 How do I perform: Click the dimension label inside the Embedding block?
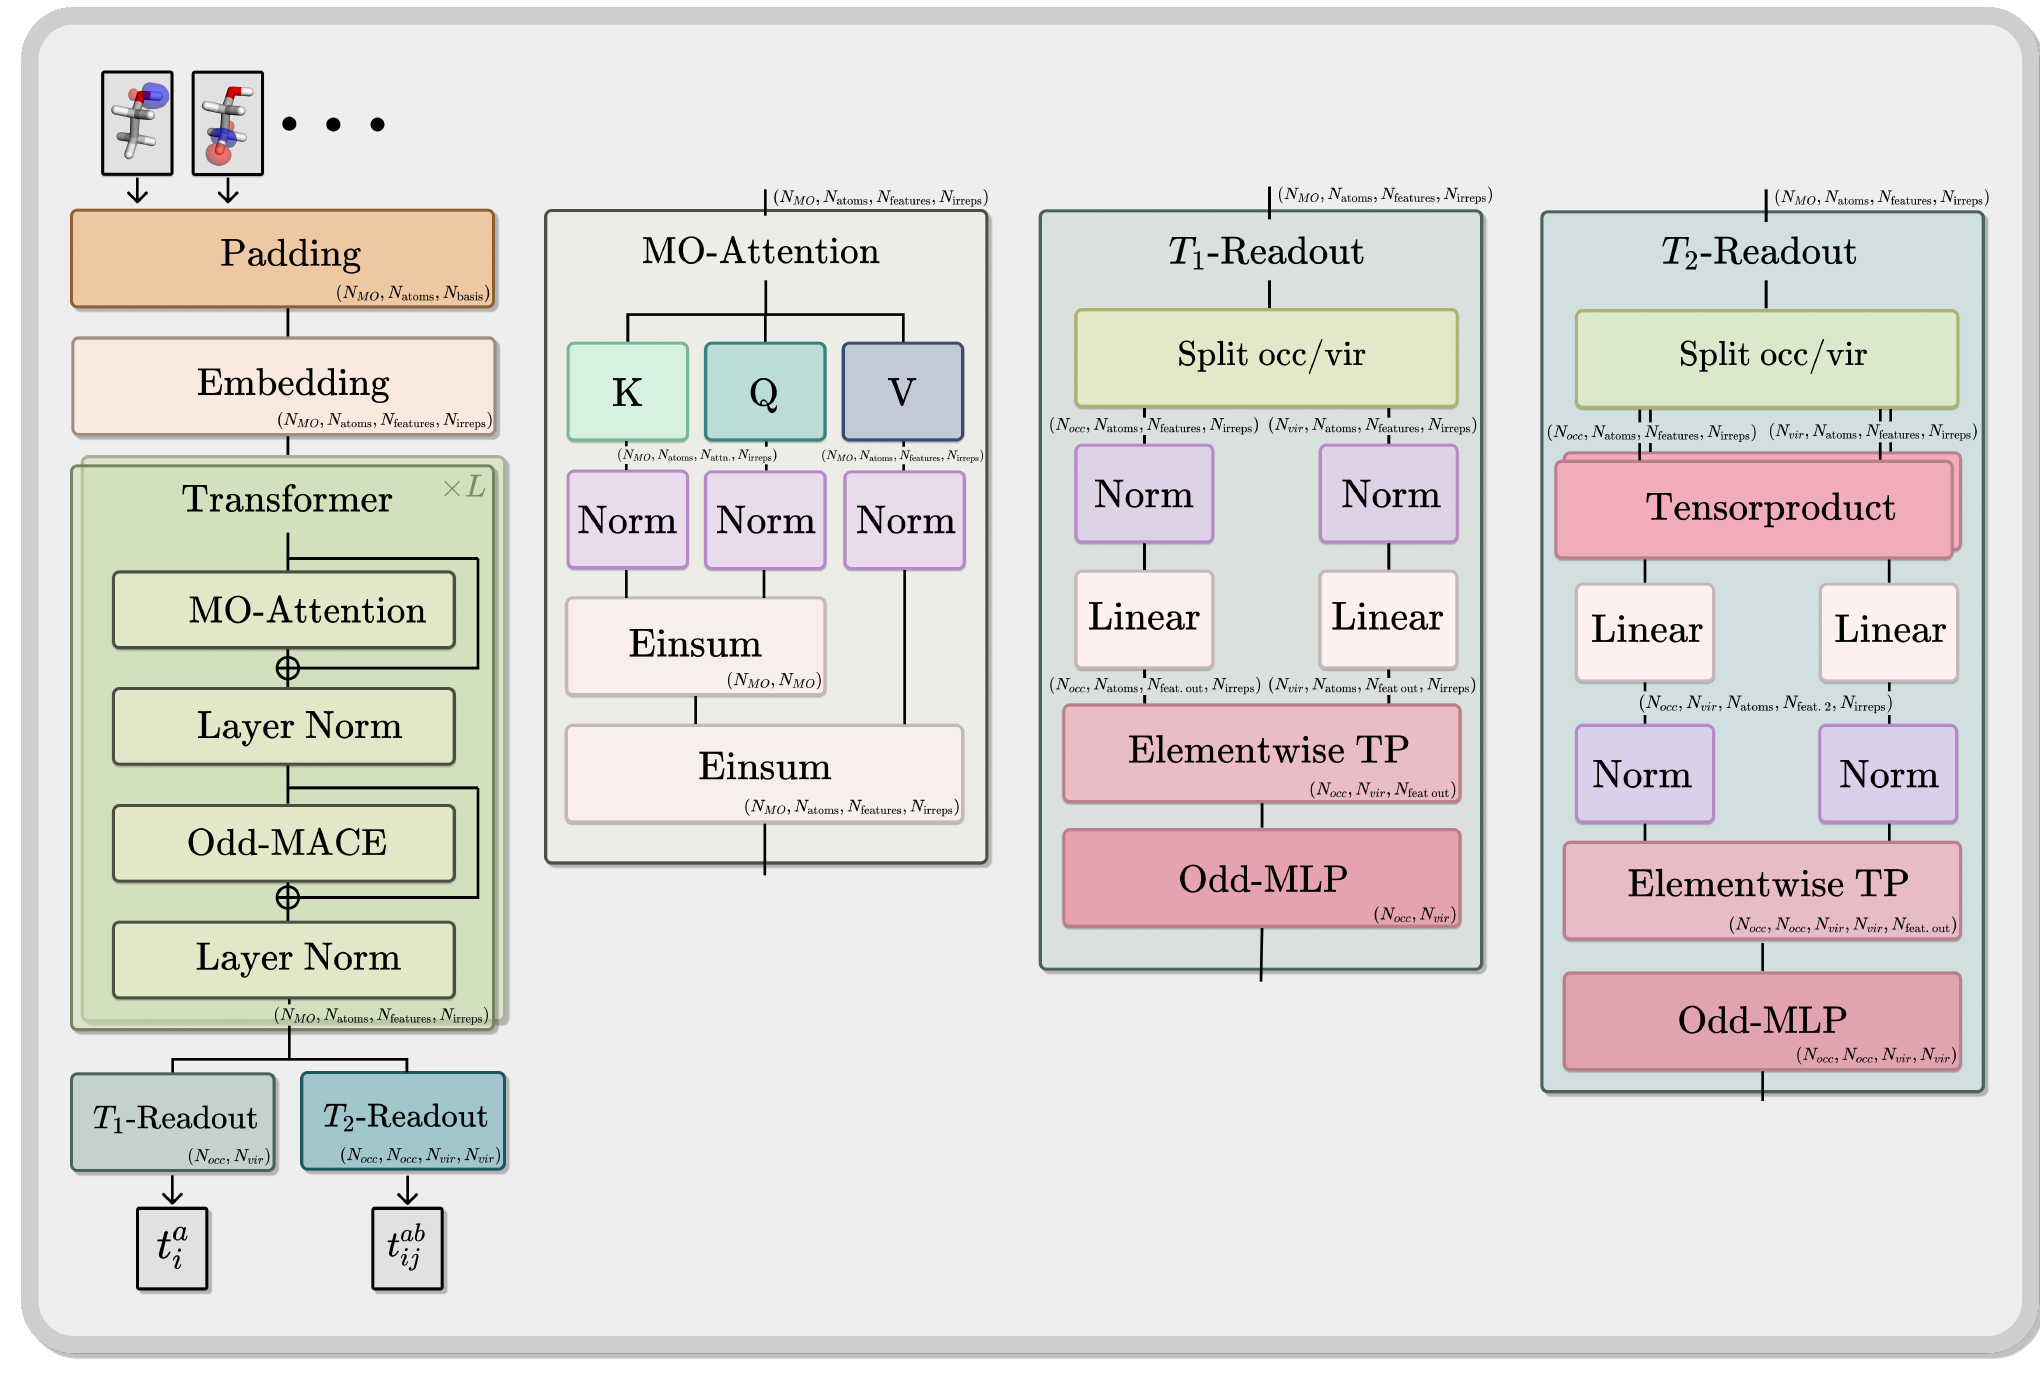pyautogui.click(x=385, y=421)
